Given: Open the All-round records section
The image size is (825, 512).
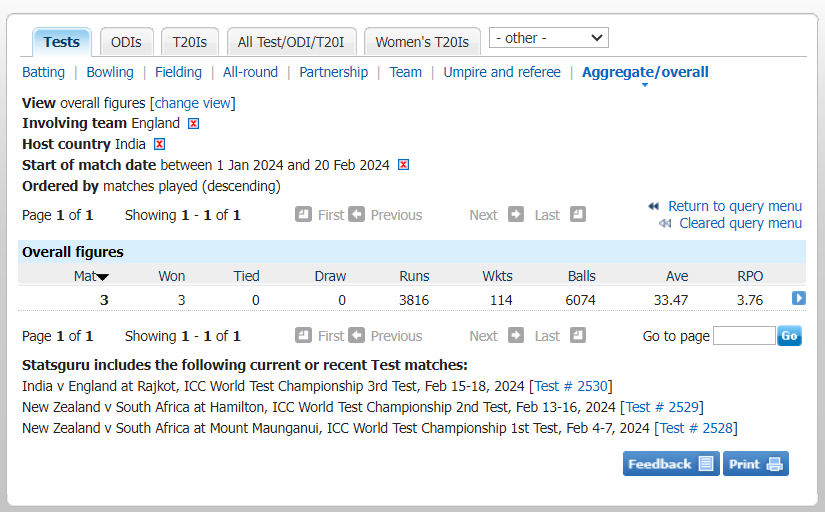Looking at the screenshot, I should [x=250, y=72].
